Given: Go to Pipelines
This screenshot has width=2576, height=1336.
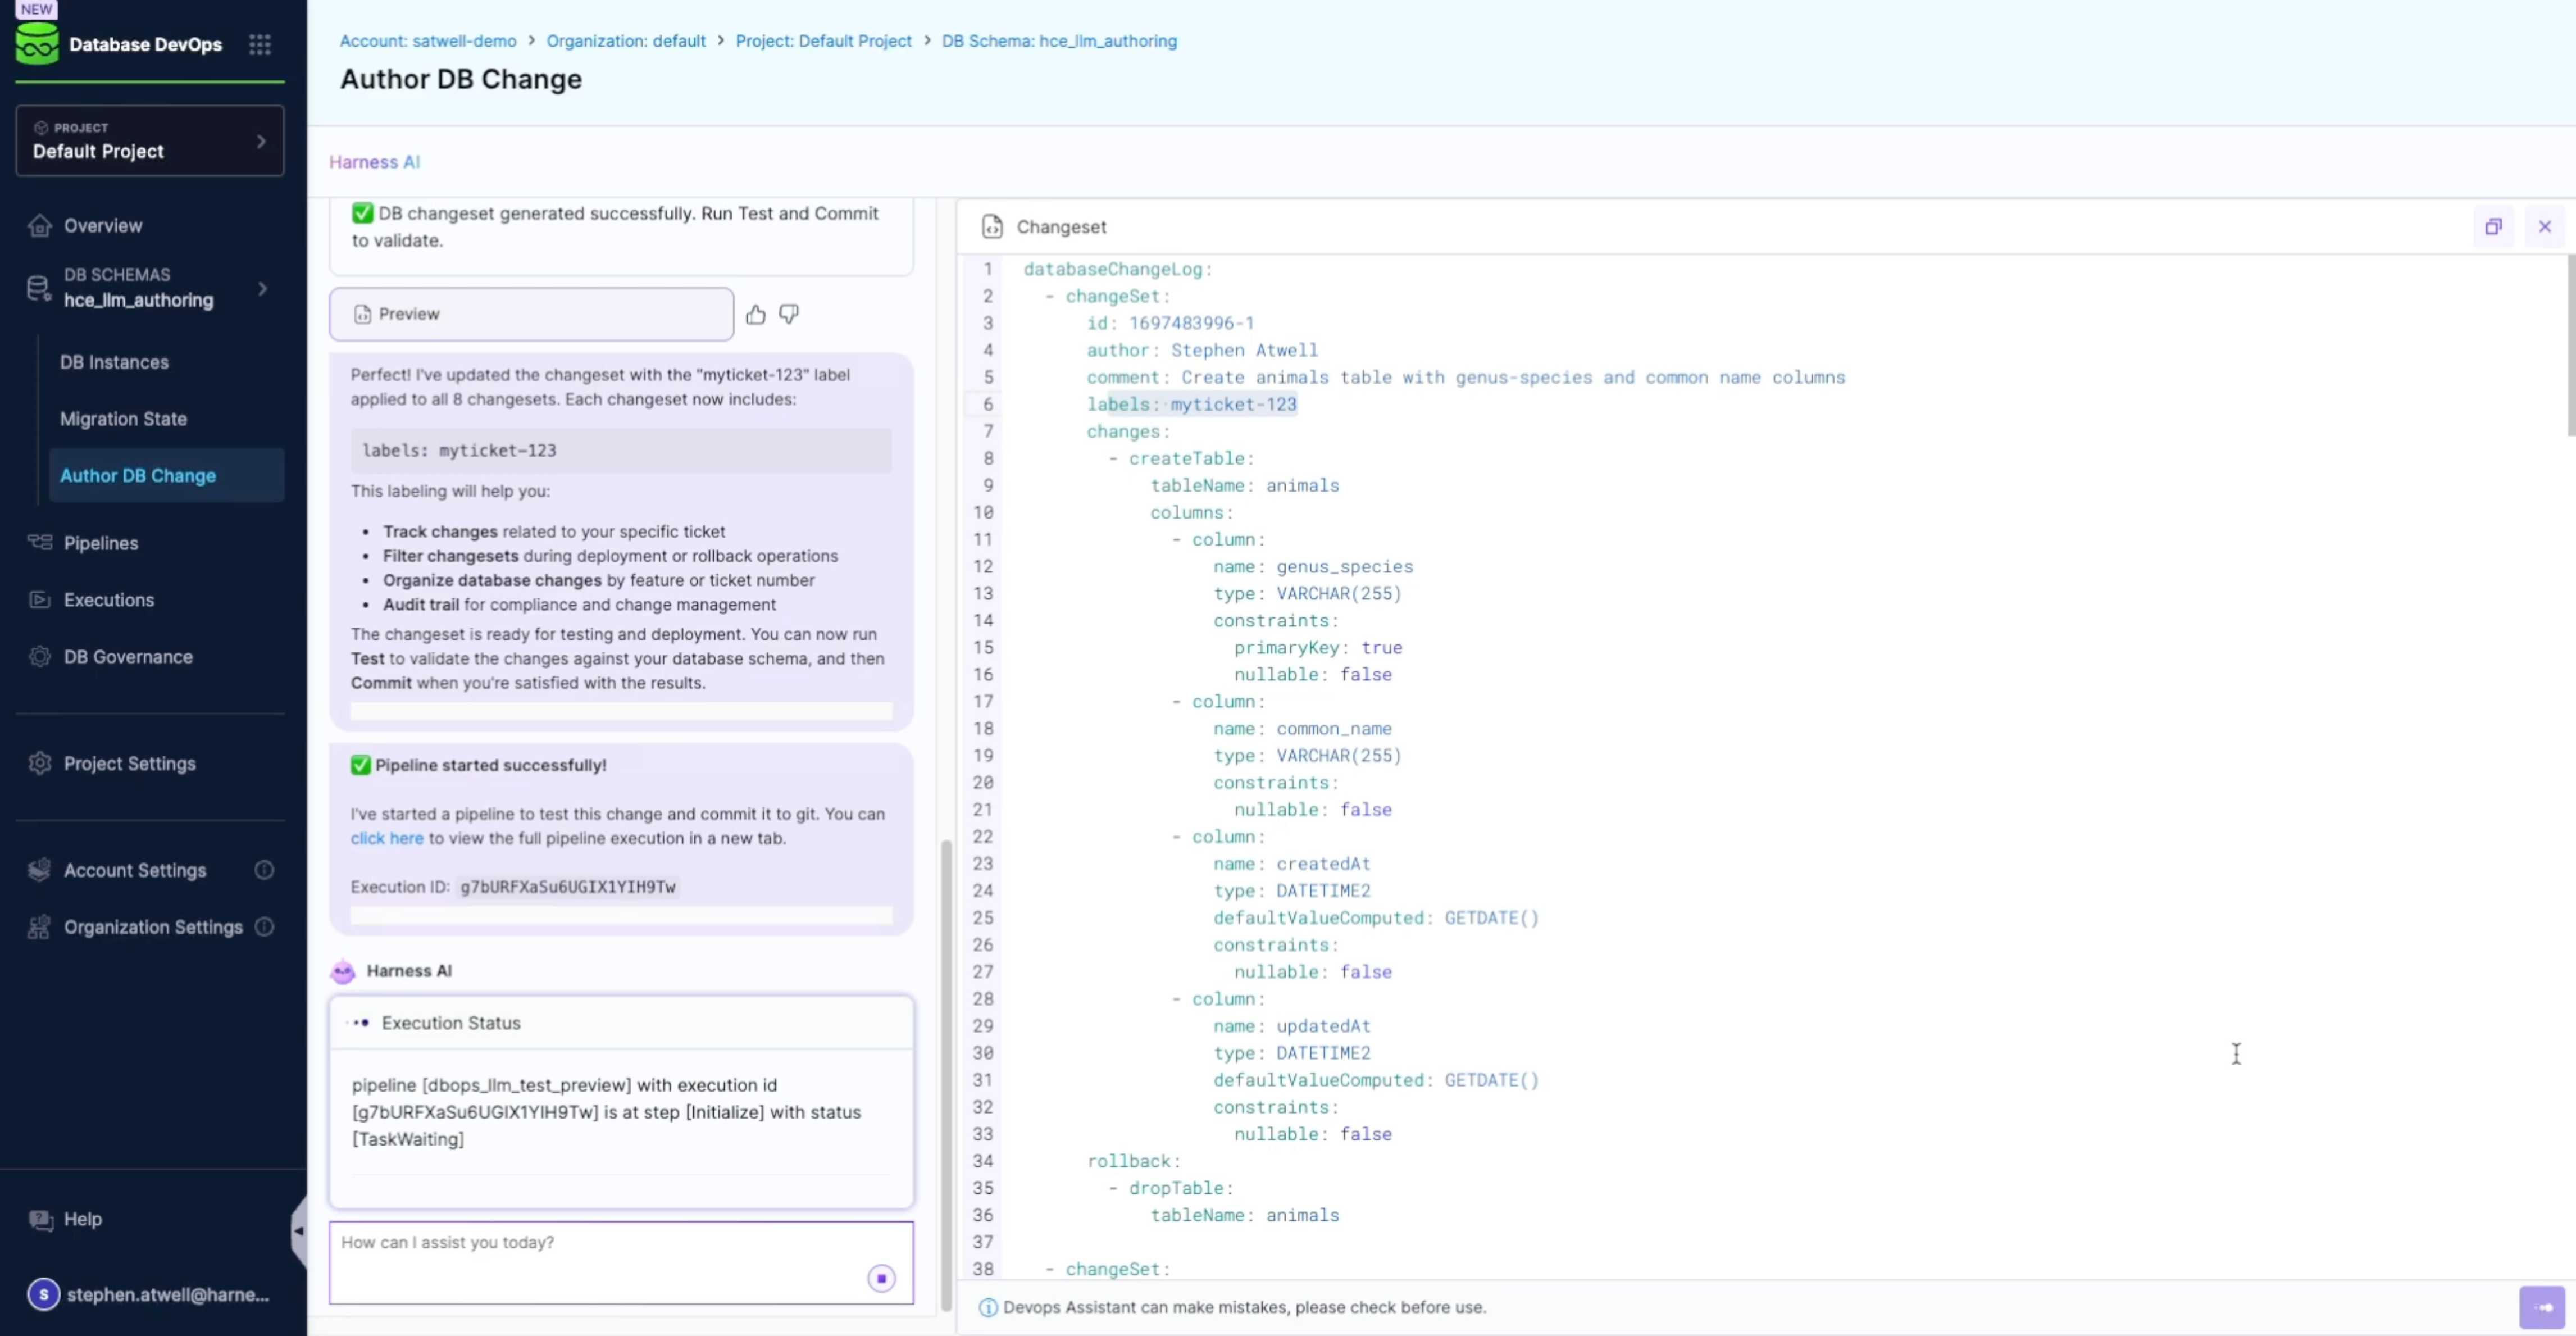Looking at the screenshot, I should coord(101,543).
